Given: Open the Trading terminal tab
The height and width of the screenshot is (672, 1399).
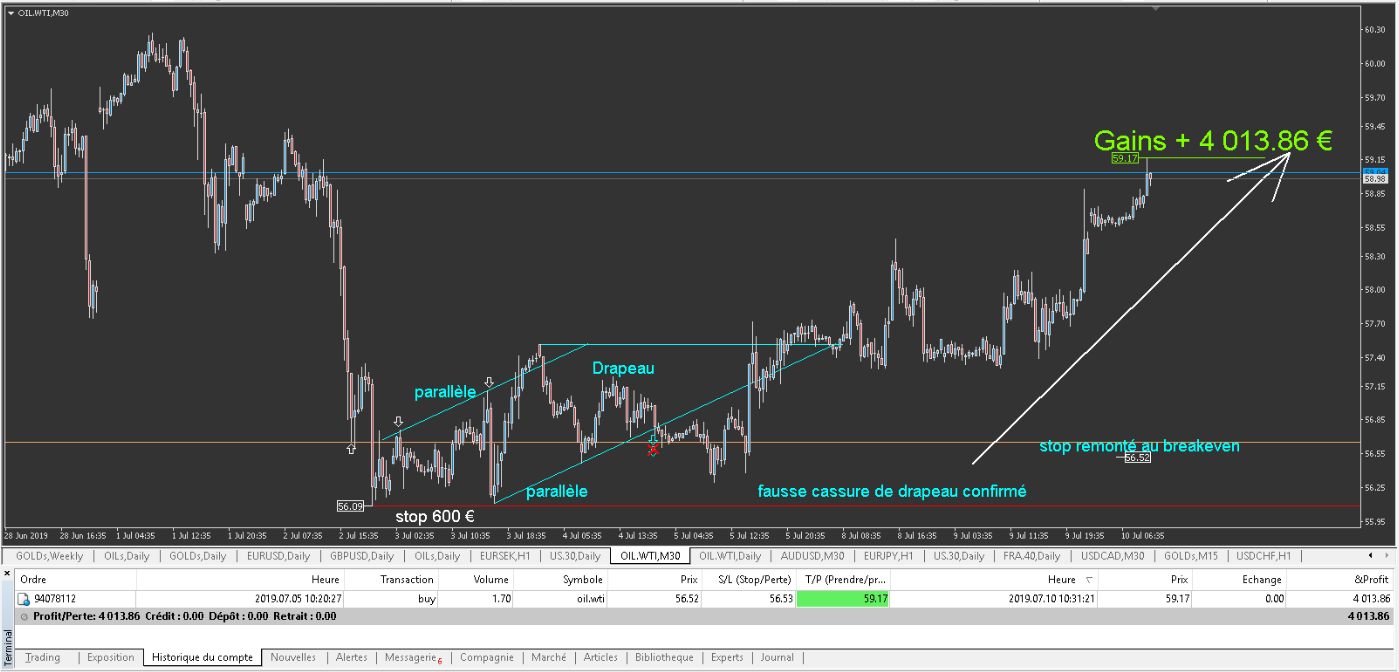Looking at the screenshot, I should (43, 657).
